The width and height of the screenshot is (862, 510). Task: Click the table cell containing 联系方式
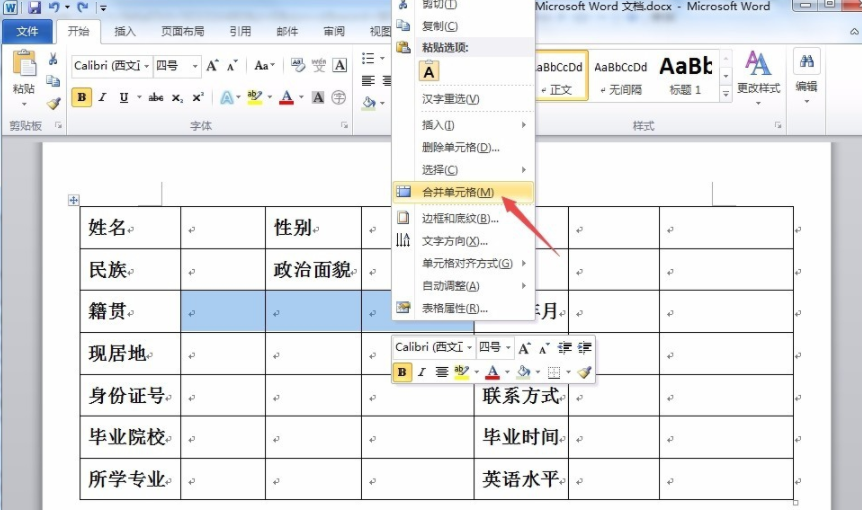coord(521,396)
